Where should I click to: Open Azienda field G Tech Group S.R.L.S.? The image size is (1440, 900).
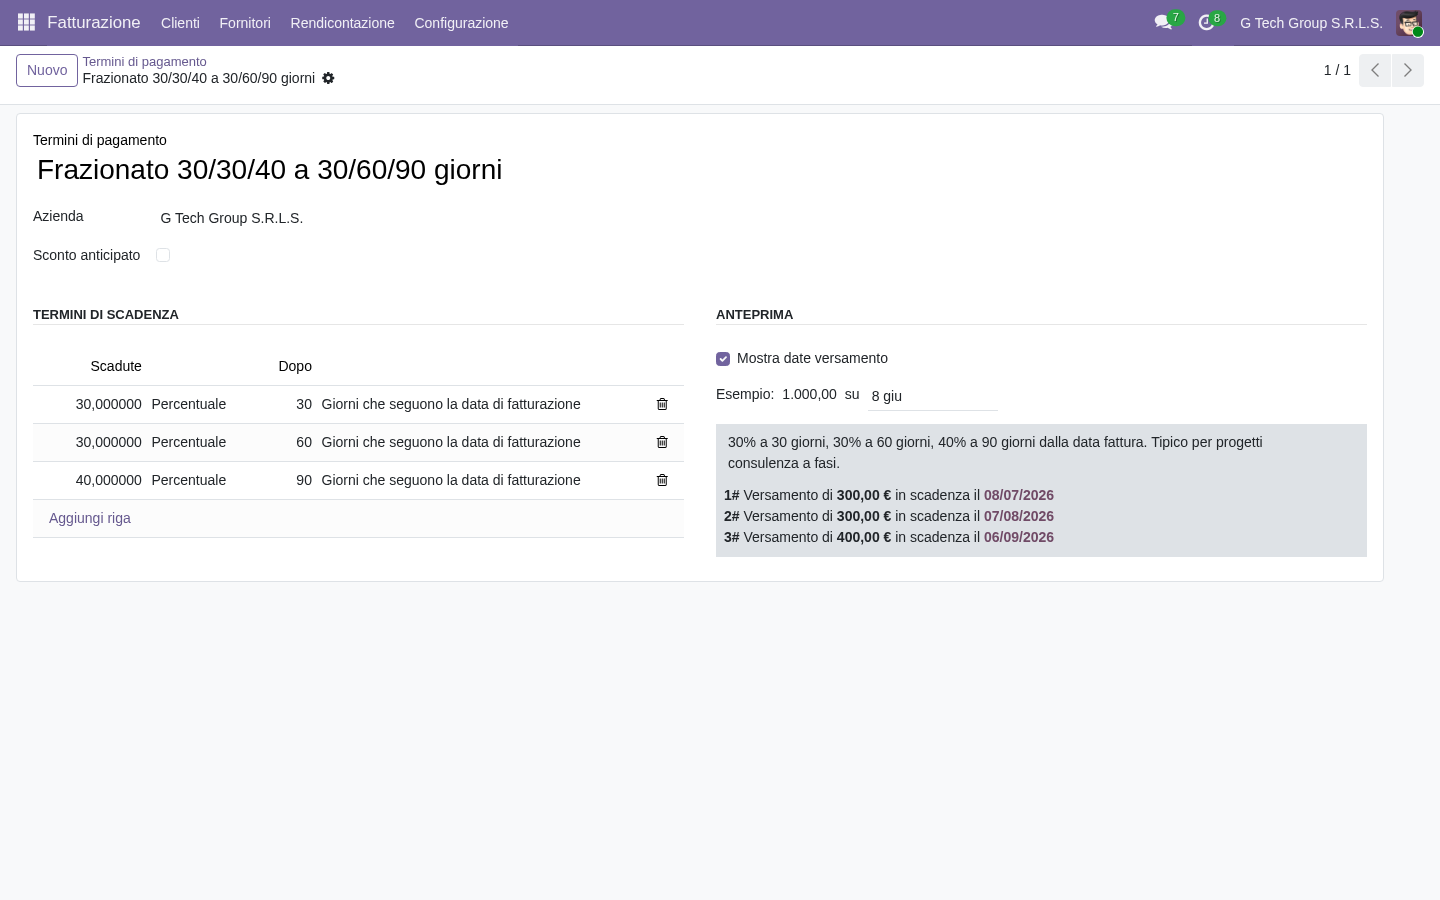point(231,218)
